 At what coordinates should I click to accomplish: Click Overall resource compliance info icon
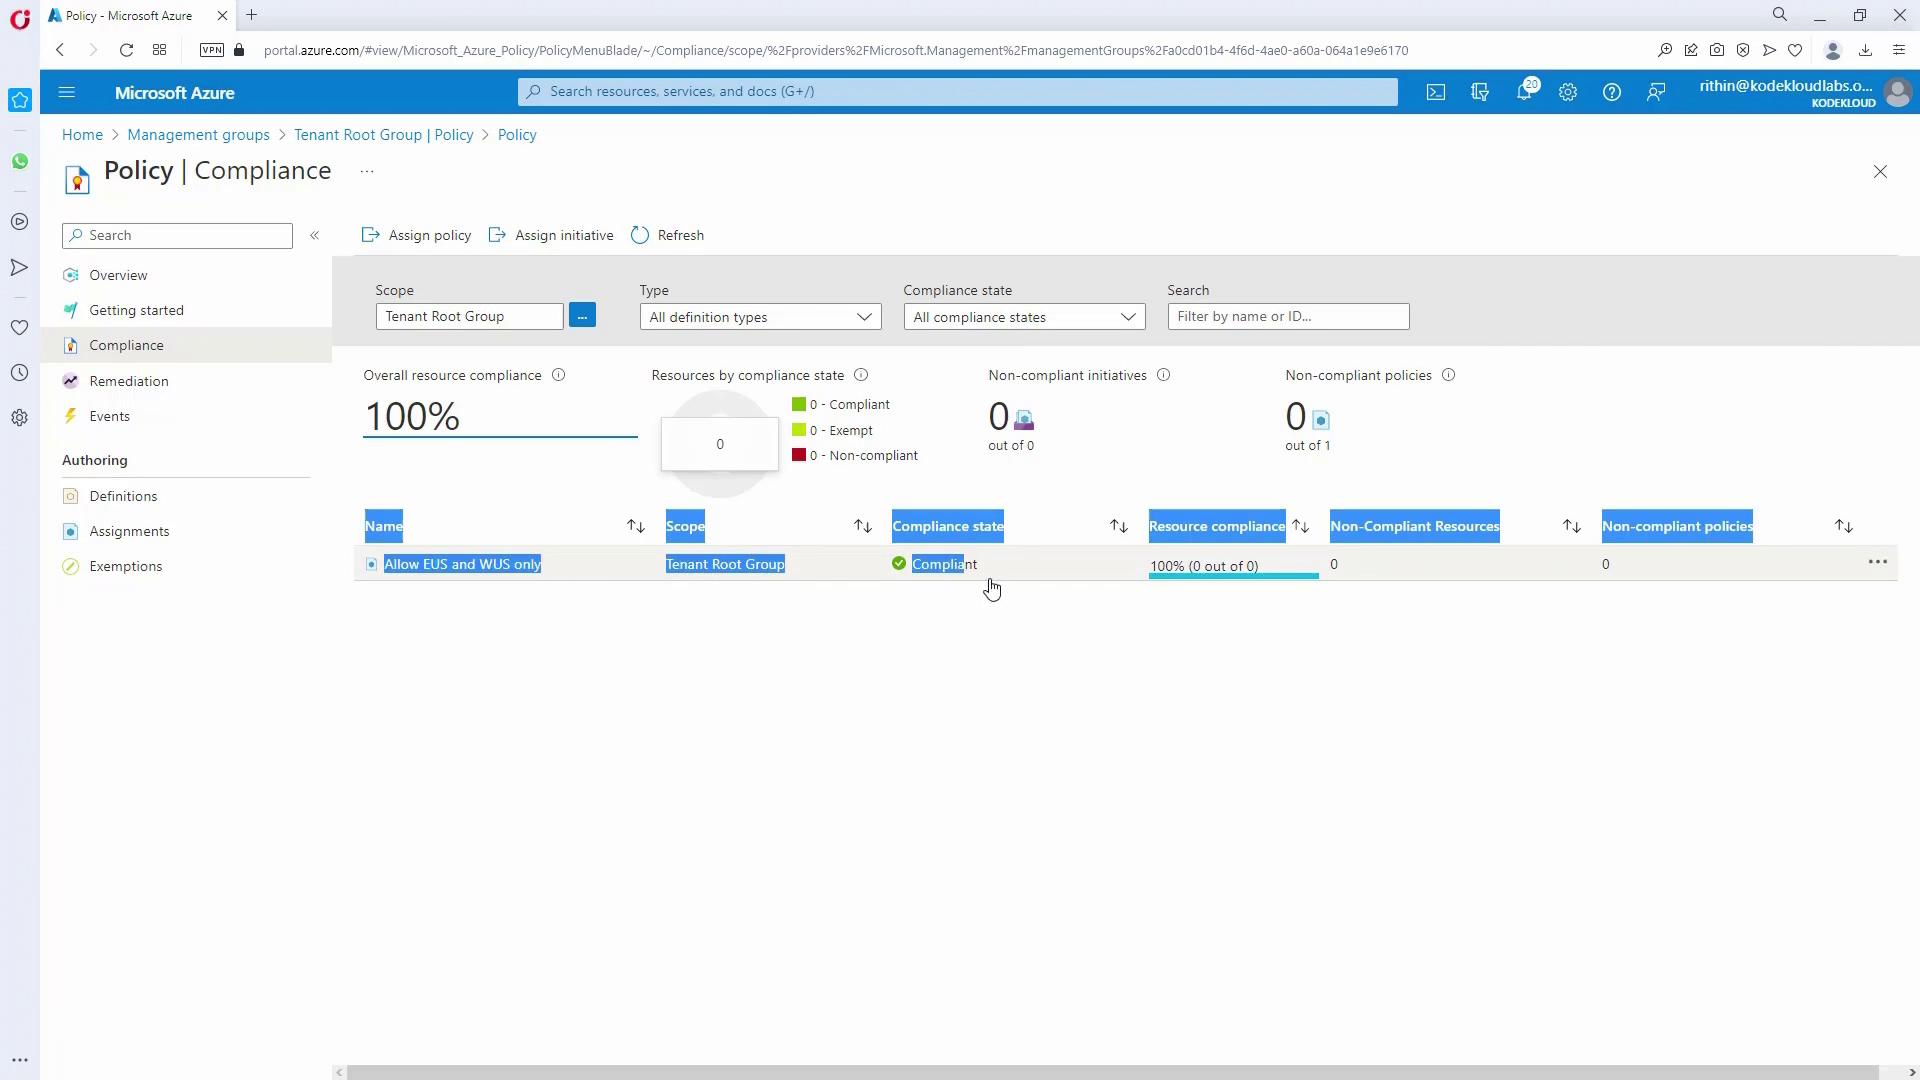point(559,375)
